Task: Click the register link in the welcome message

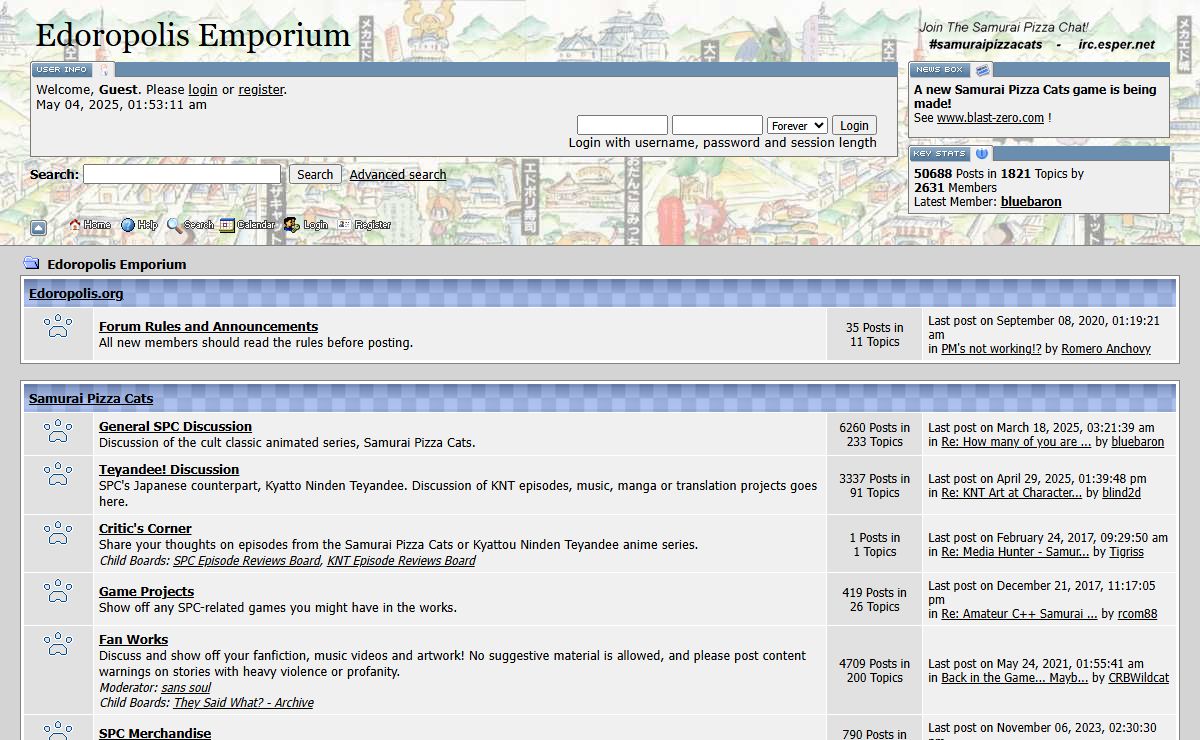Action: (261, 90)
